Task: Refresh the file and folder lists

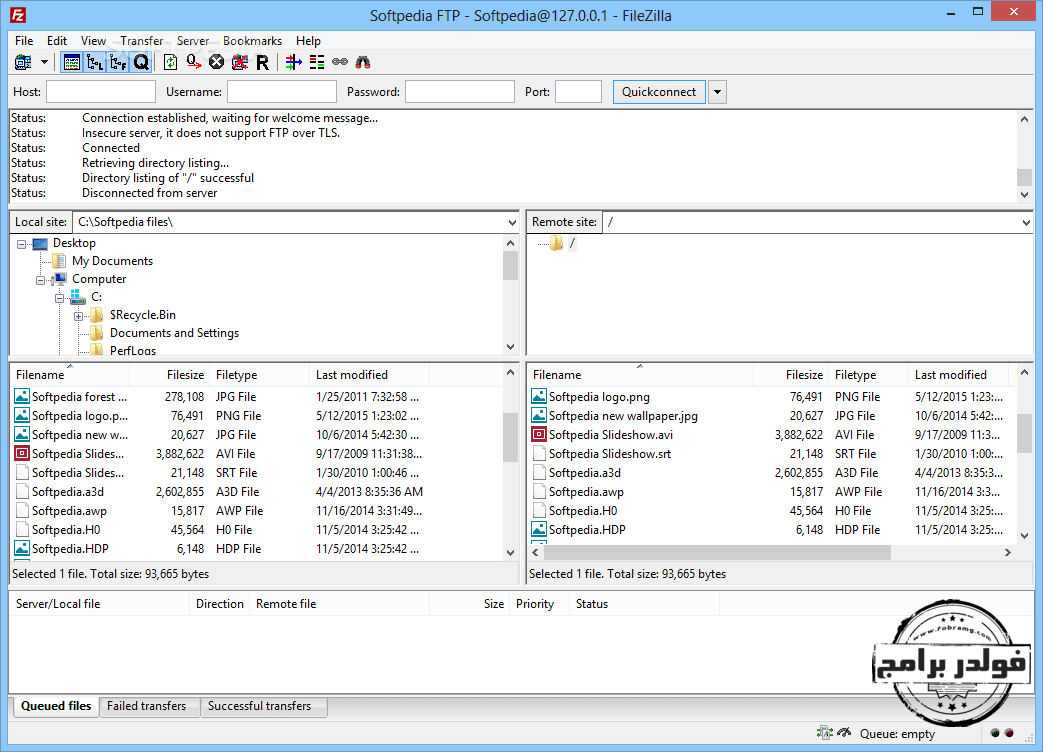Action: (x=170, y=63)
